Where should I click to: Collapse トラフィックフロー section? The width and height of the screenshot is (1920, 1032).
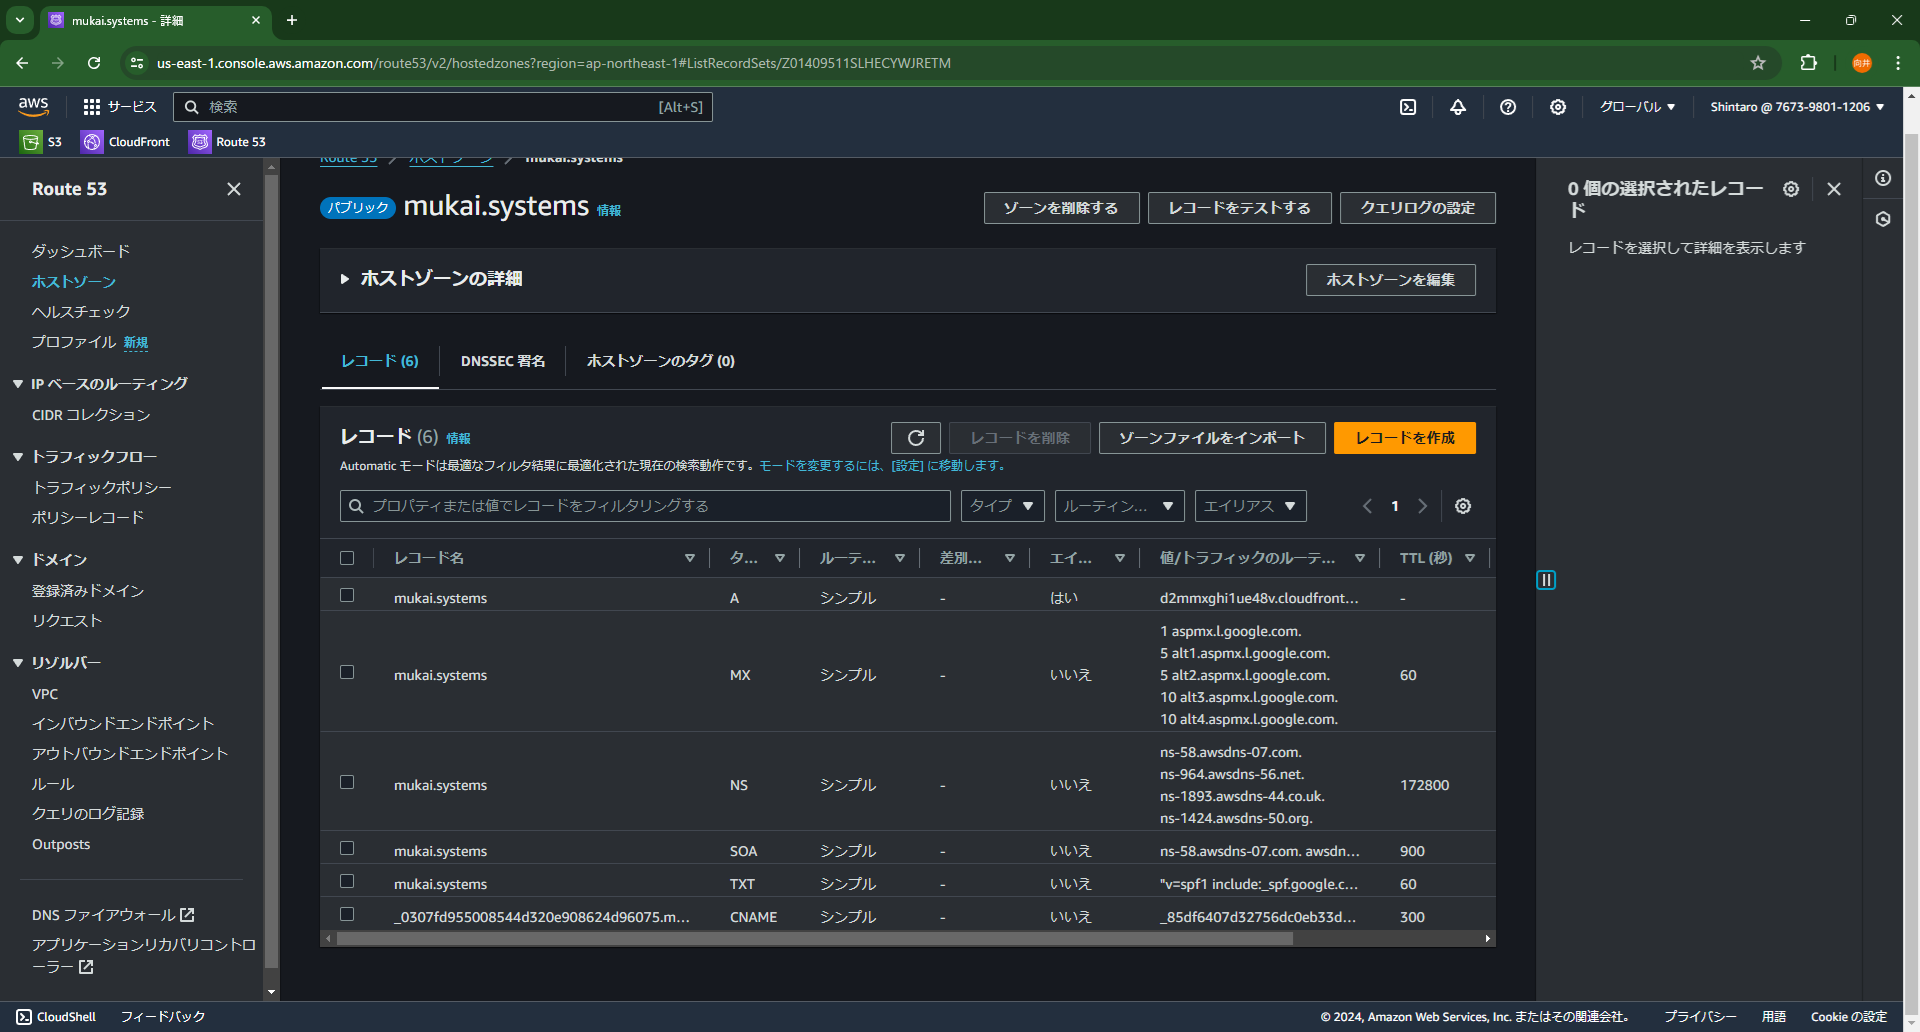coord(18,457)
